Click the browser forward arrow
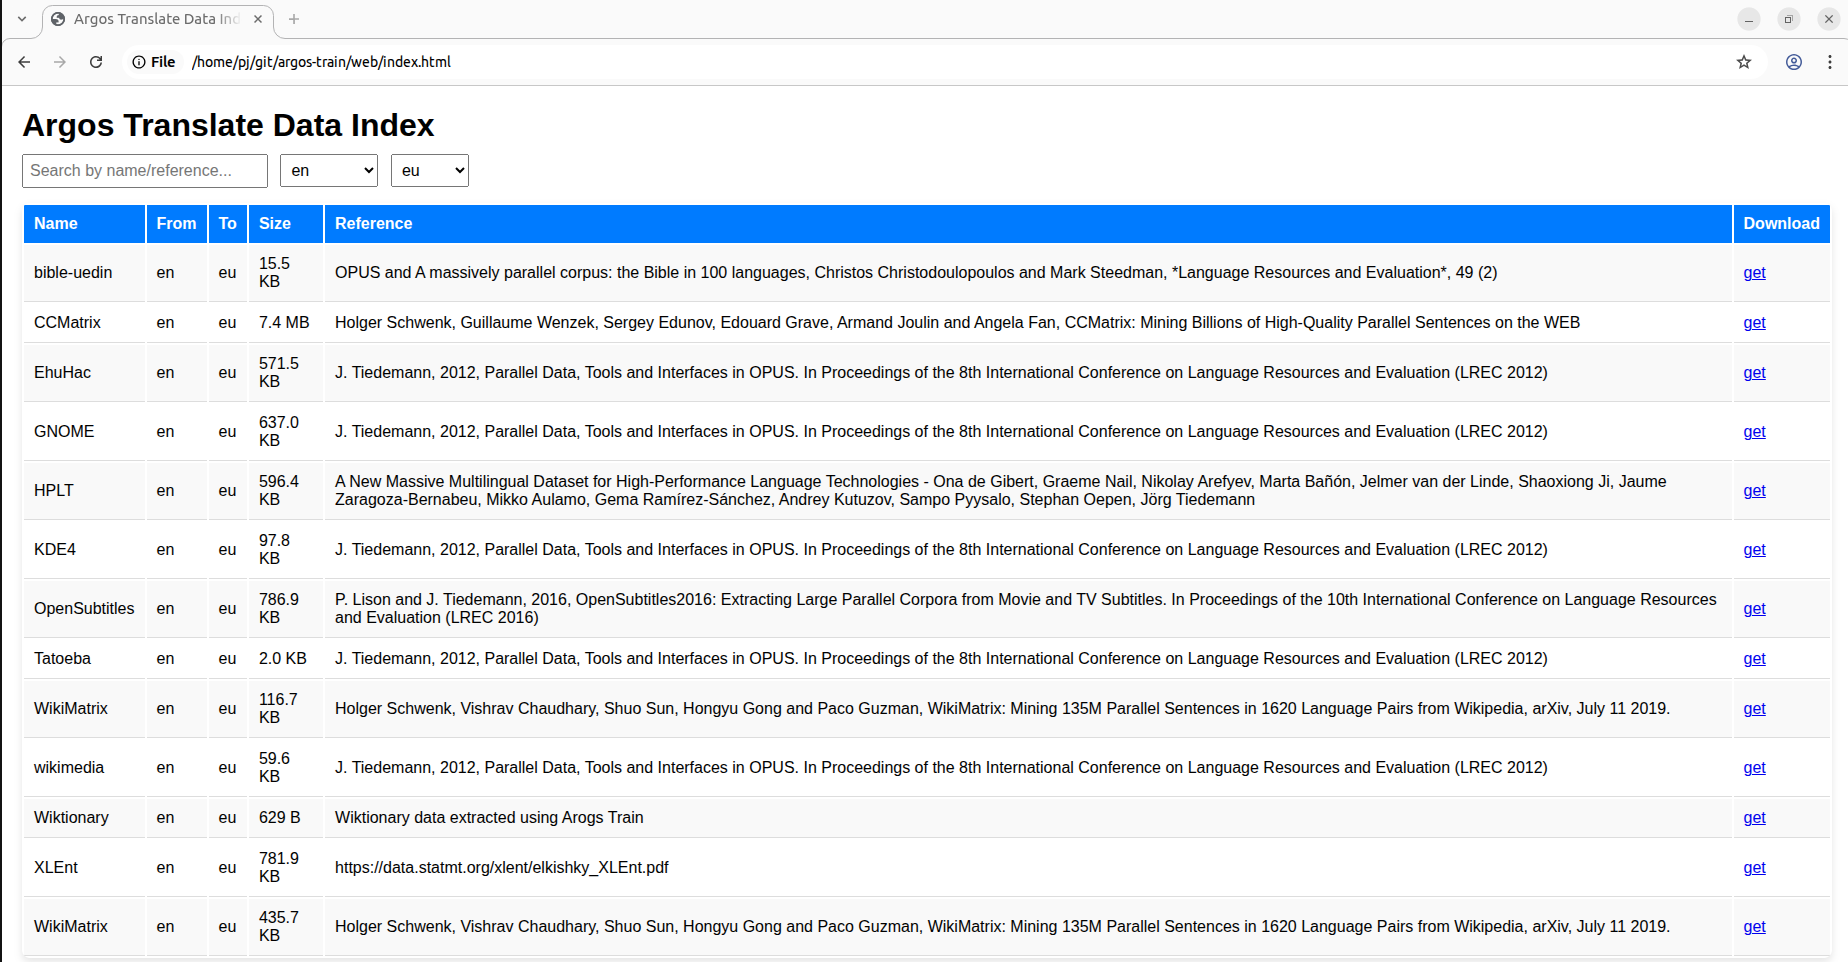This screenshot has height=962, width=1848. (x=60, y=62)
